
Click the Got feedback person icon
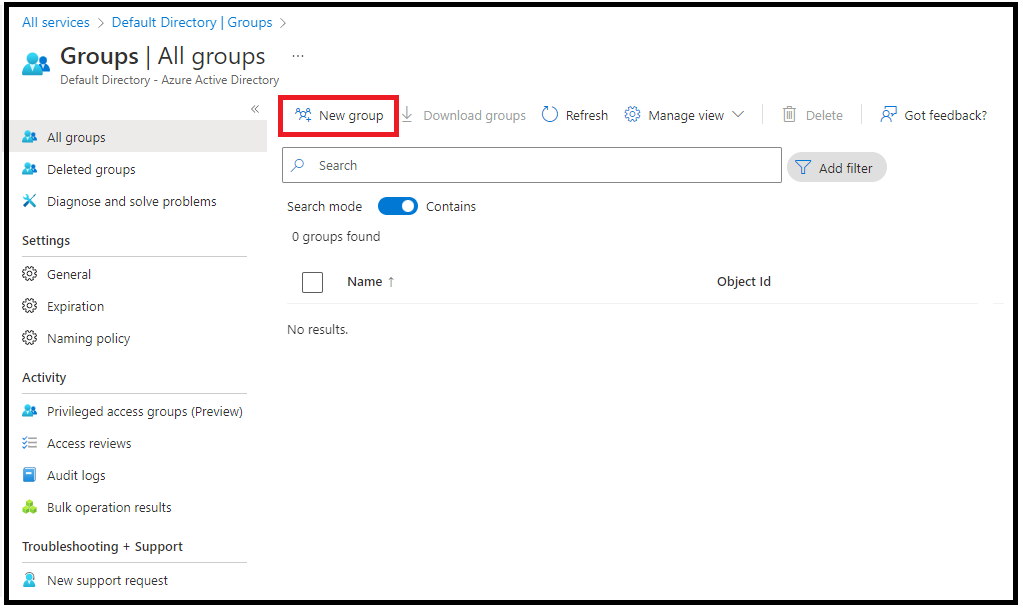click(x=889, y=115)
